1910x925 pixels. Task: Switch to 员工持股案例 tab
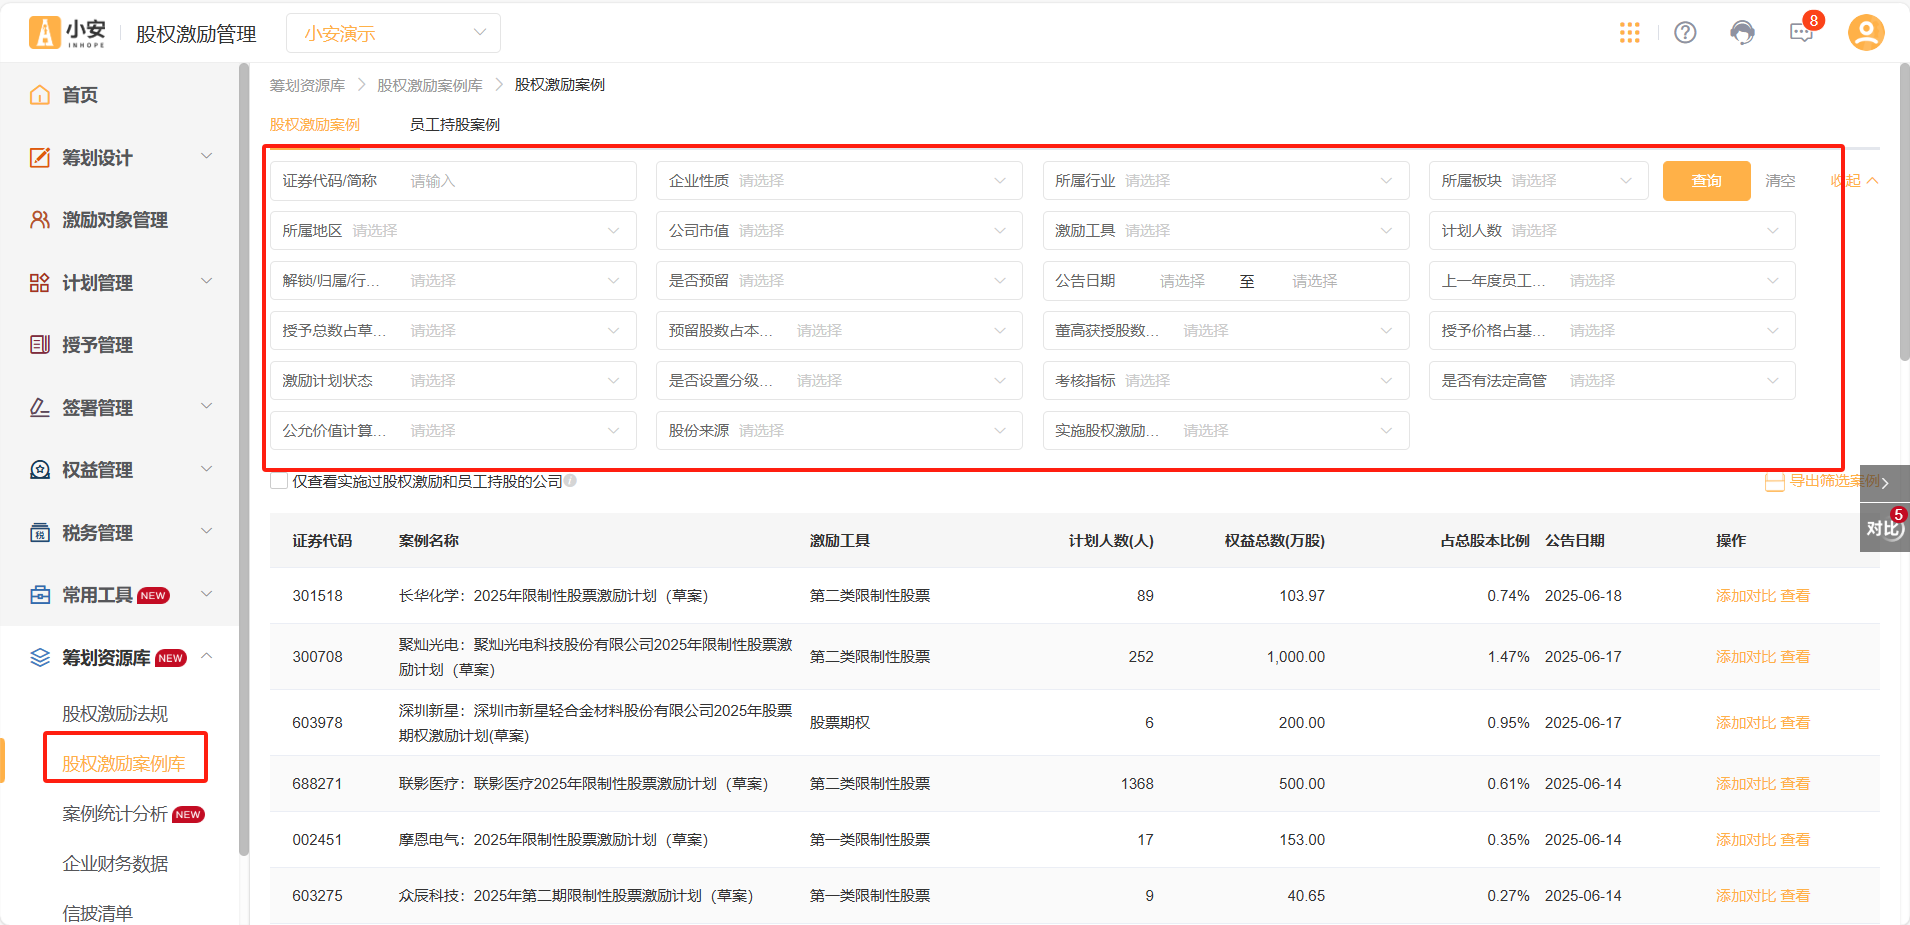click(454, 125)
